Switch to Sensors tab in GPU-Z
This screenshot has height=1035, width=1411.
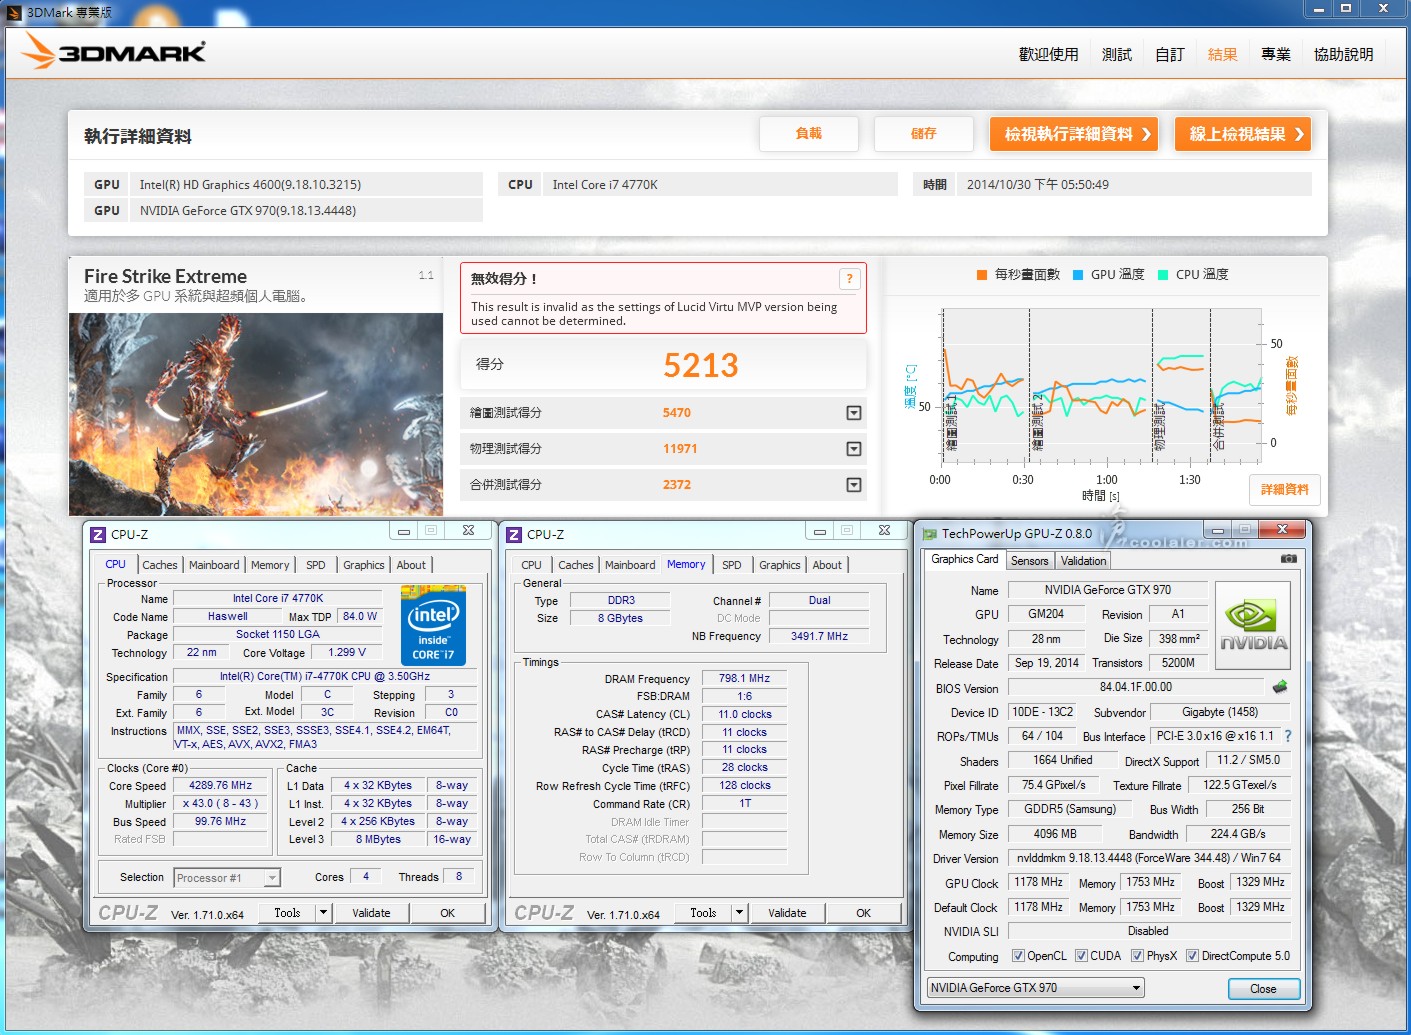1029,561
